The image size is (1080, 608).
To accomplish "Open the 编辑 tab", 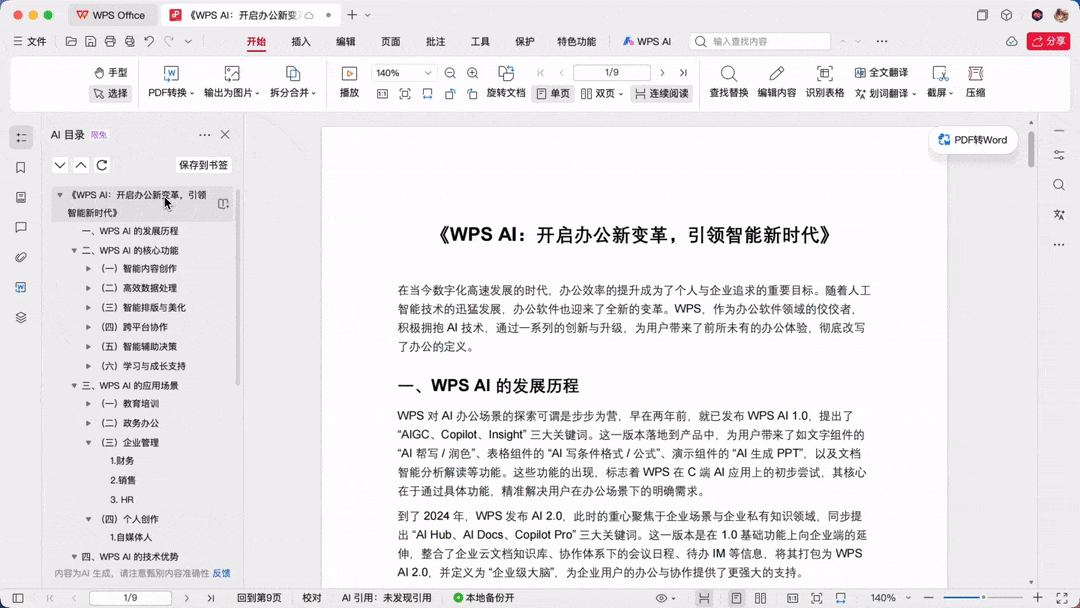I will (346, 41).
